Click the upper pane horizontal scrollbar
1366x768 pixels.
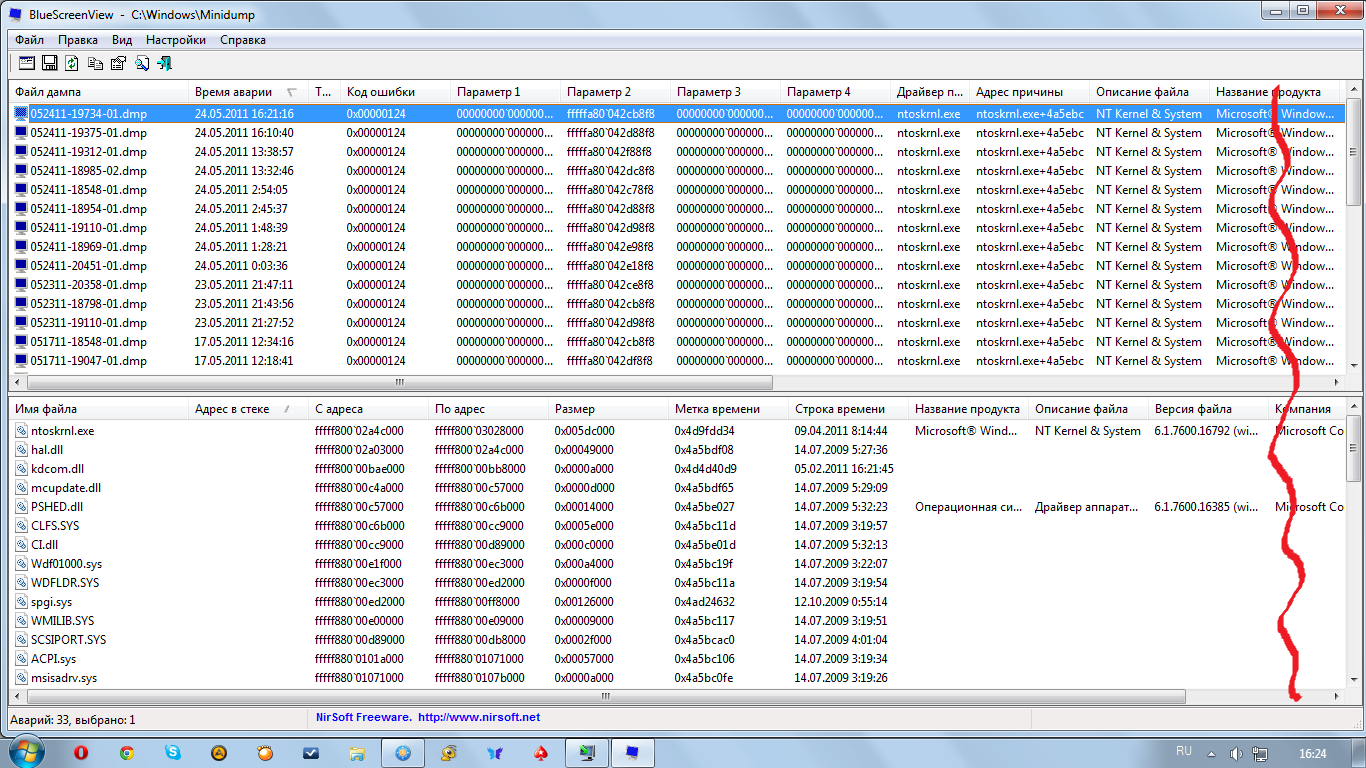400,382
